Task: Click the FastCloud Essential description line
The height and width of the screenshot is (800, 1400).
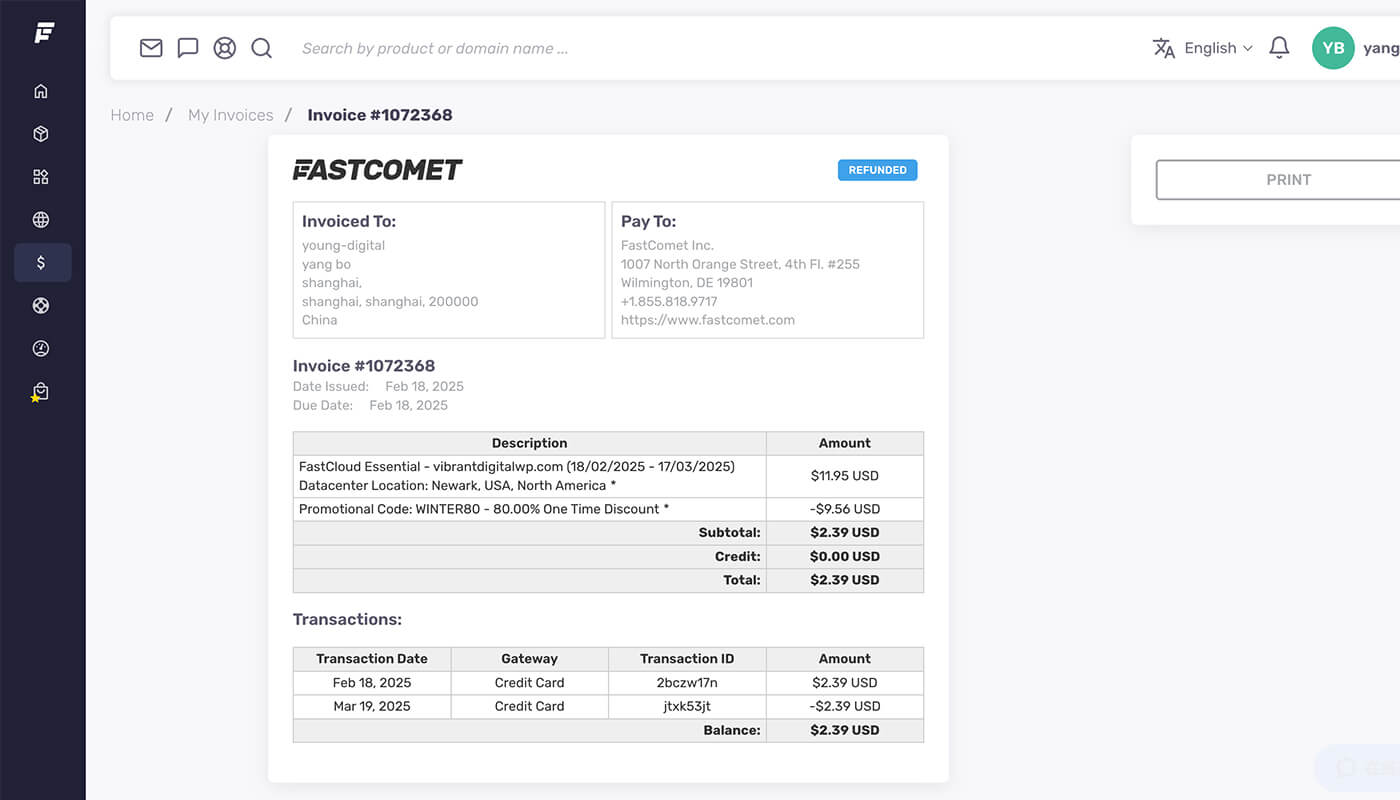Action: pyautogui.click(x=517, y=467)
